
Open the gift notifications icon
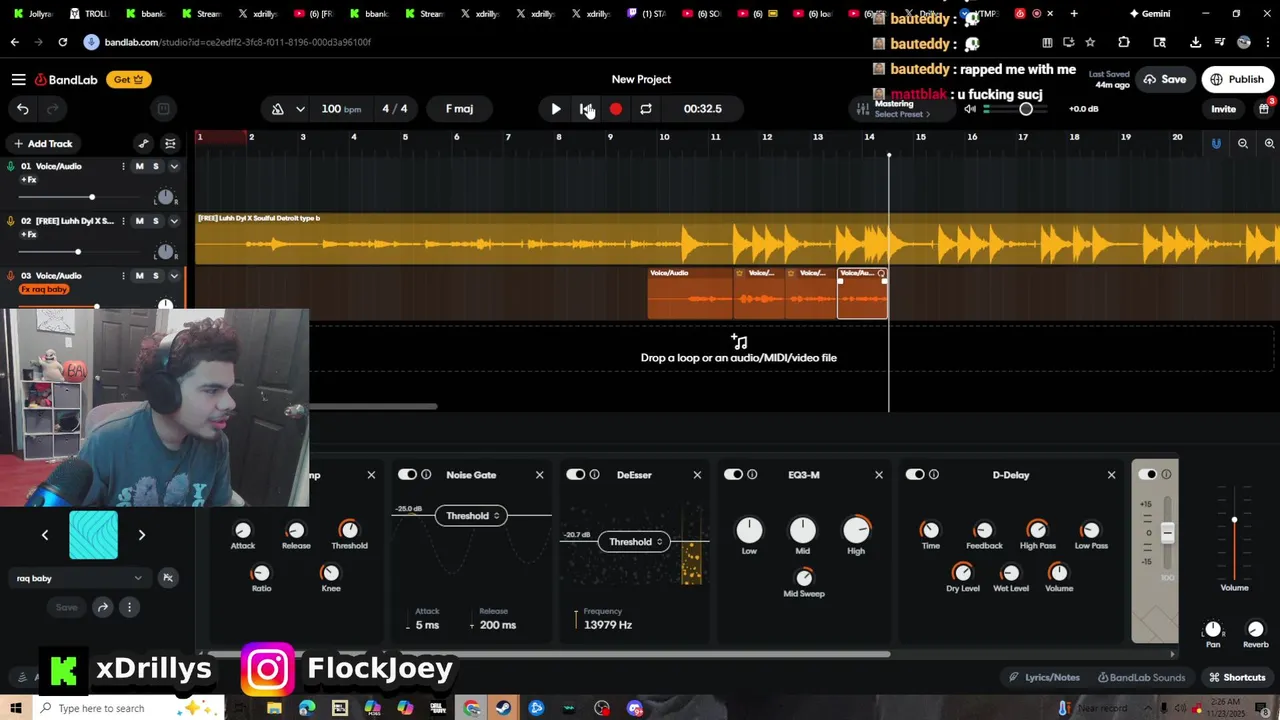pyautogui.click(x=1265, y=108)
